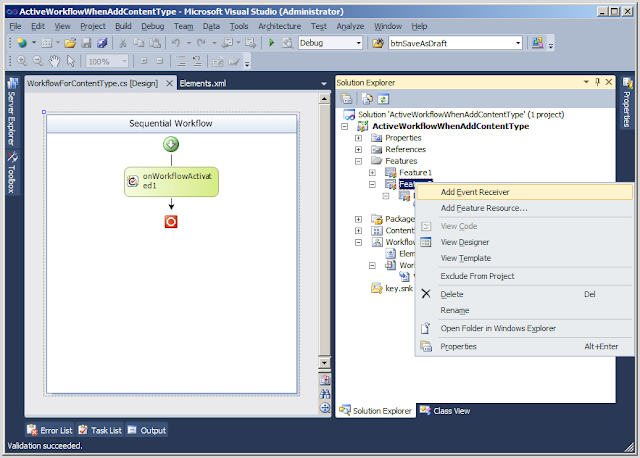Open the Server Explorer side panel

(12, 112)
